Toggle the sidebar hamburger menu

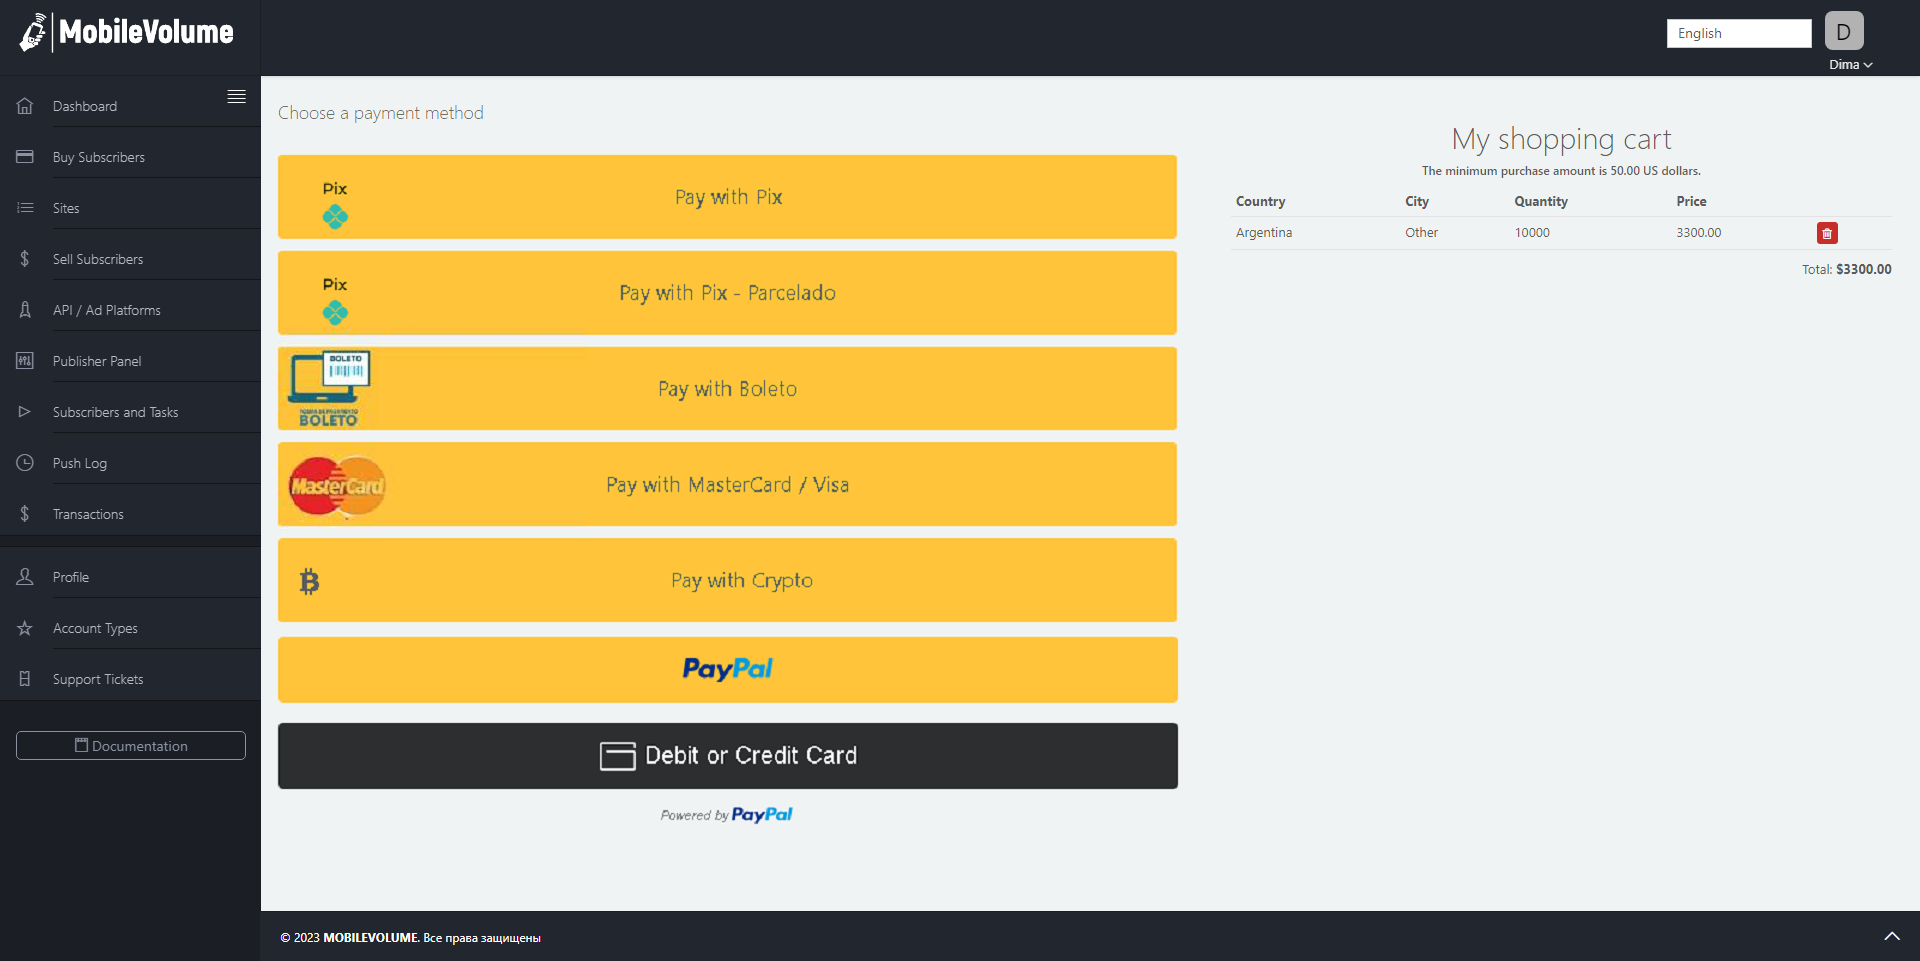(236, 97)
